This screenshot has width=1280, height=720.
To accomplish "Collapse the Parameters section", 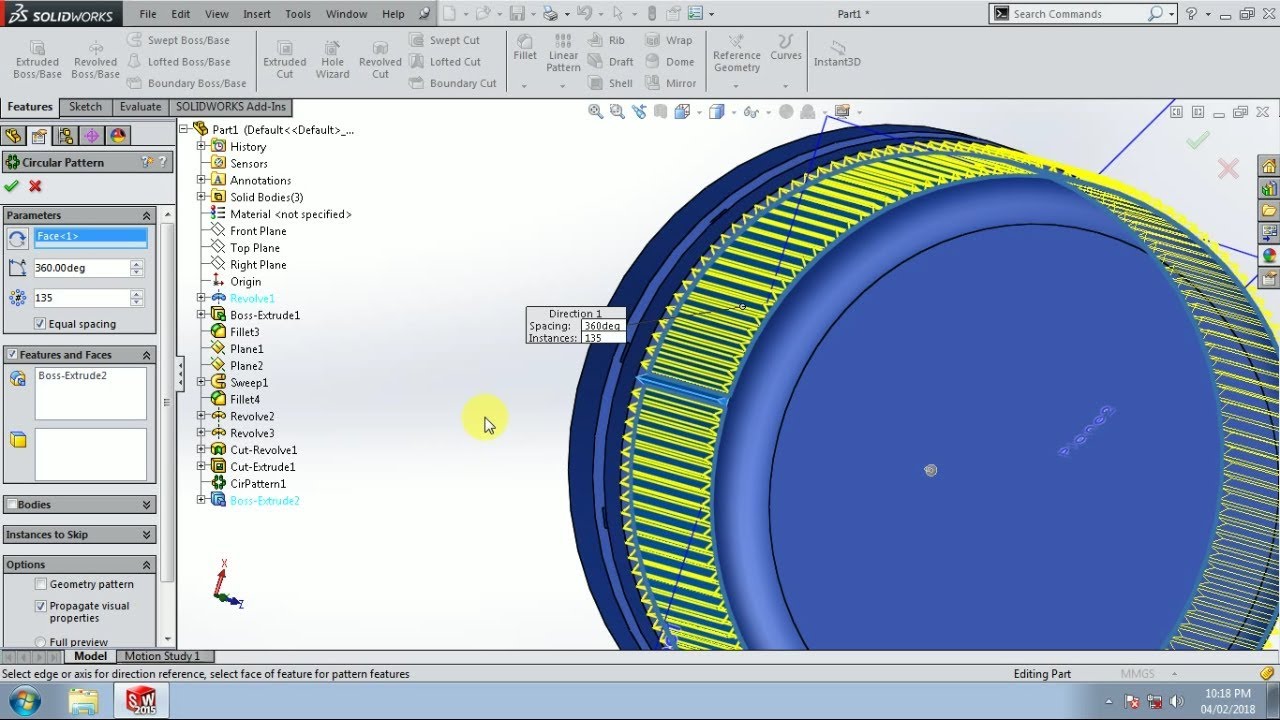I will click(147, 215).
